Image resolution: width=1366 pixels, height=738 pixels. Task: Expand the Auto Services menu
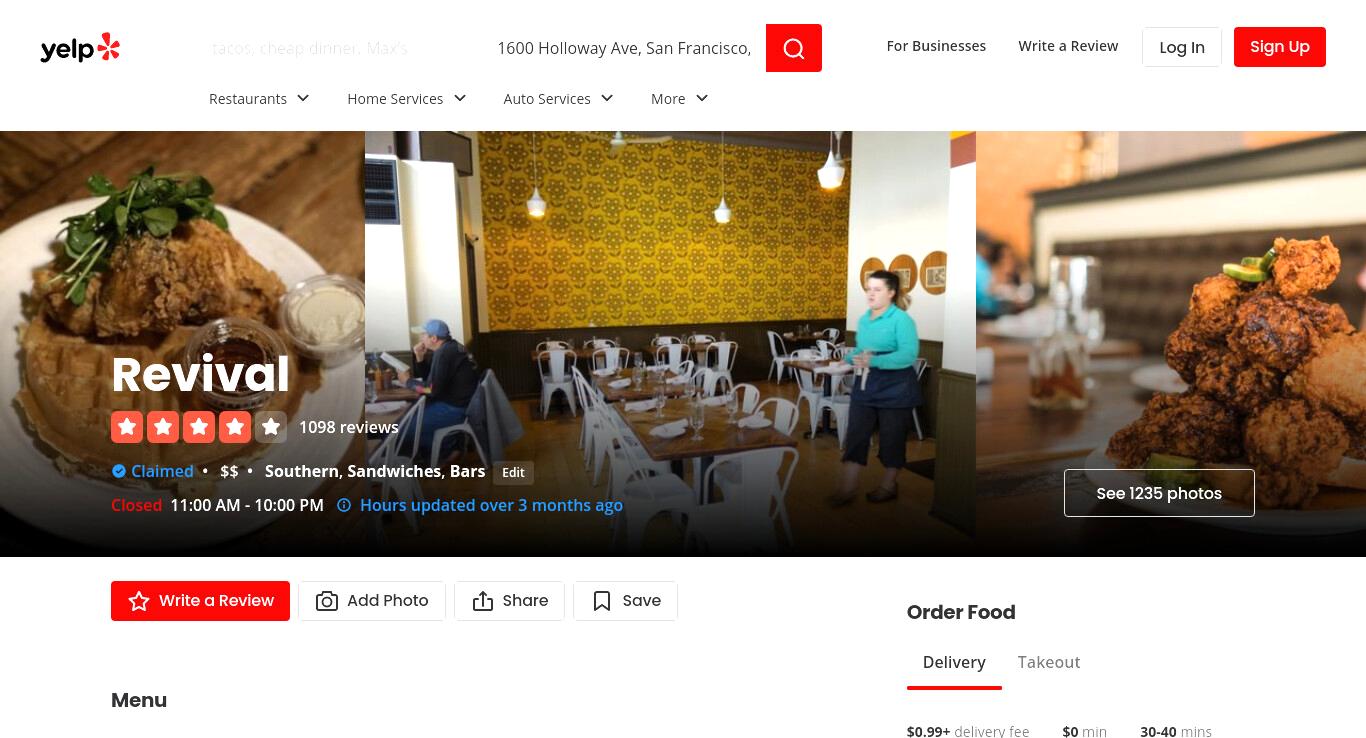(559, 98)
